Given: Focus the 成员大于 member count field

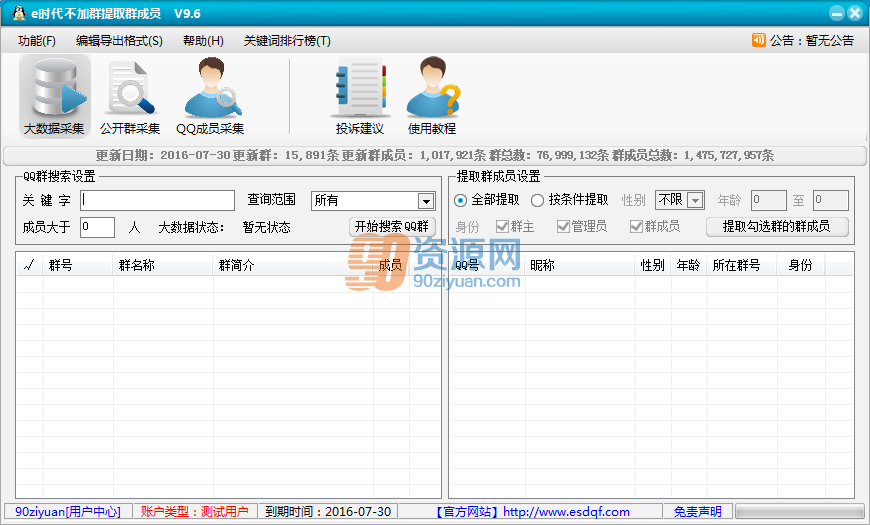Looking at the screenshot, I should [98, 227].
